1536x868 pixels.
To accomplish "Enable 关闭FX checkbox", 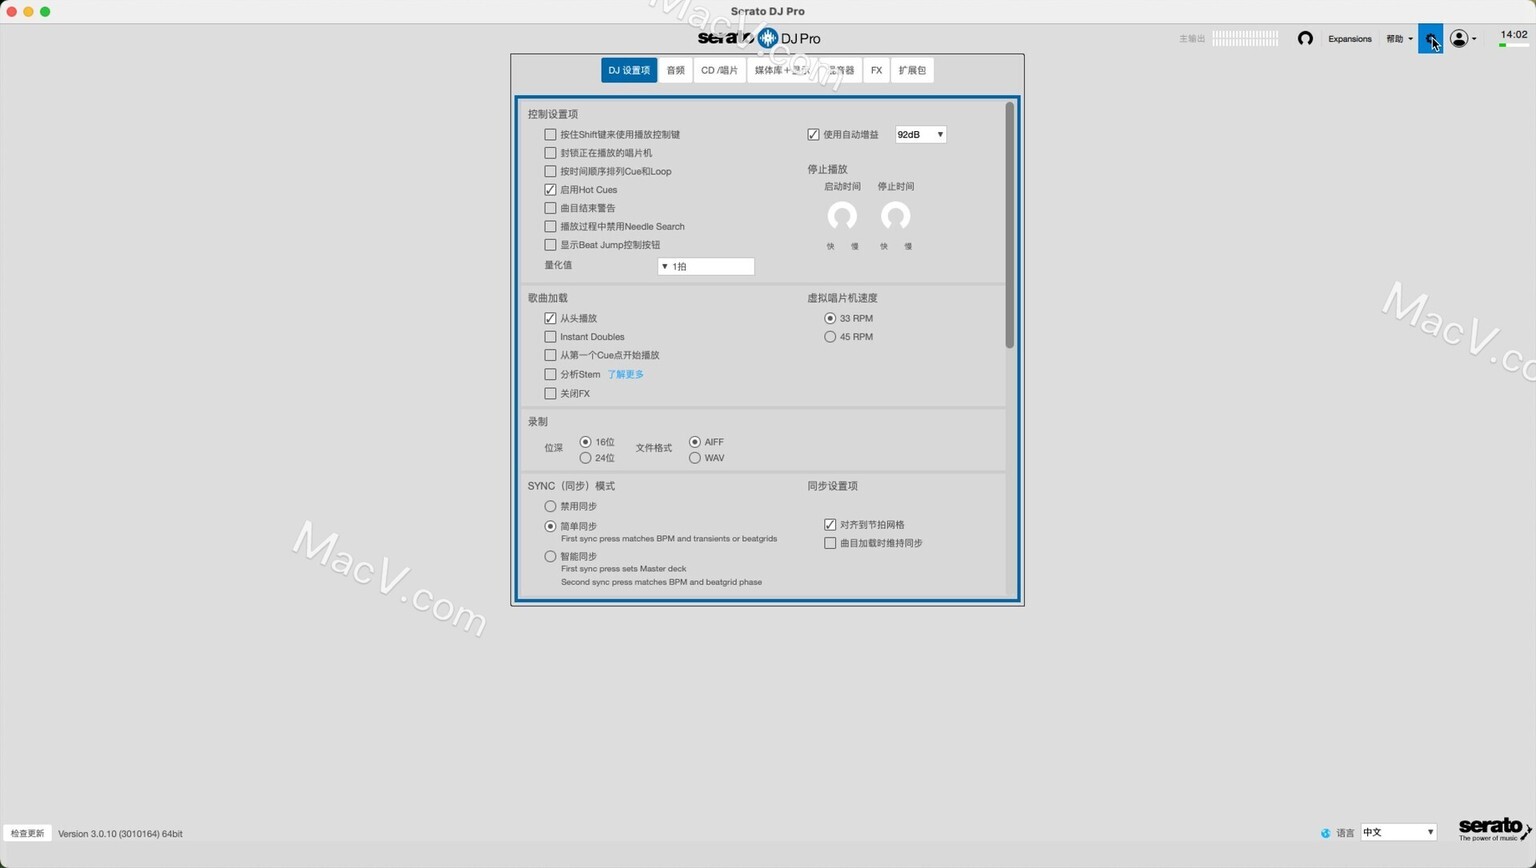I will (x=550, y=393).
